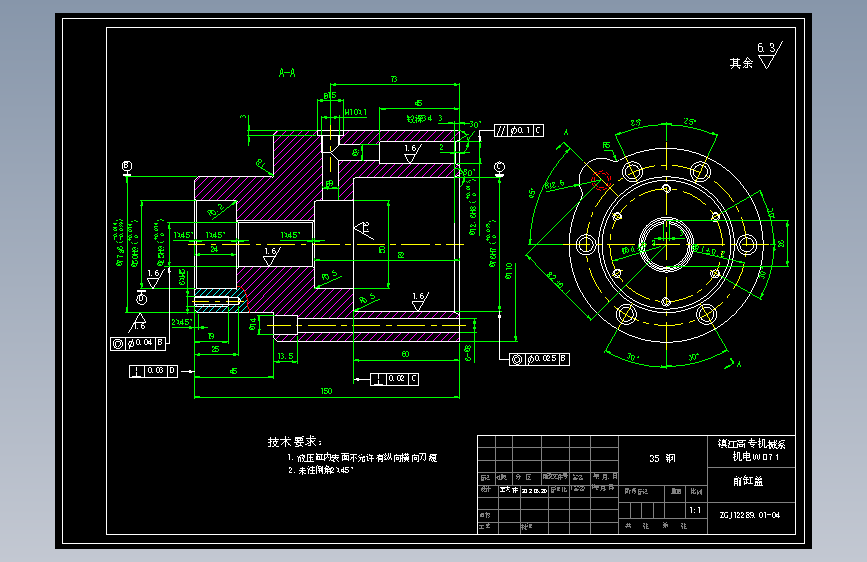Image resolution: width=867 pixels, height=562 pixels.
Task: Click the 24 dimension text
Action: coord(214,249)
